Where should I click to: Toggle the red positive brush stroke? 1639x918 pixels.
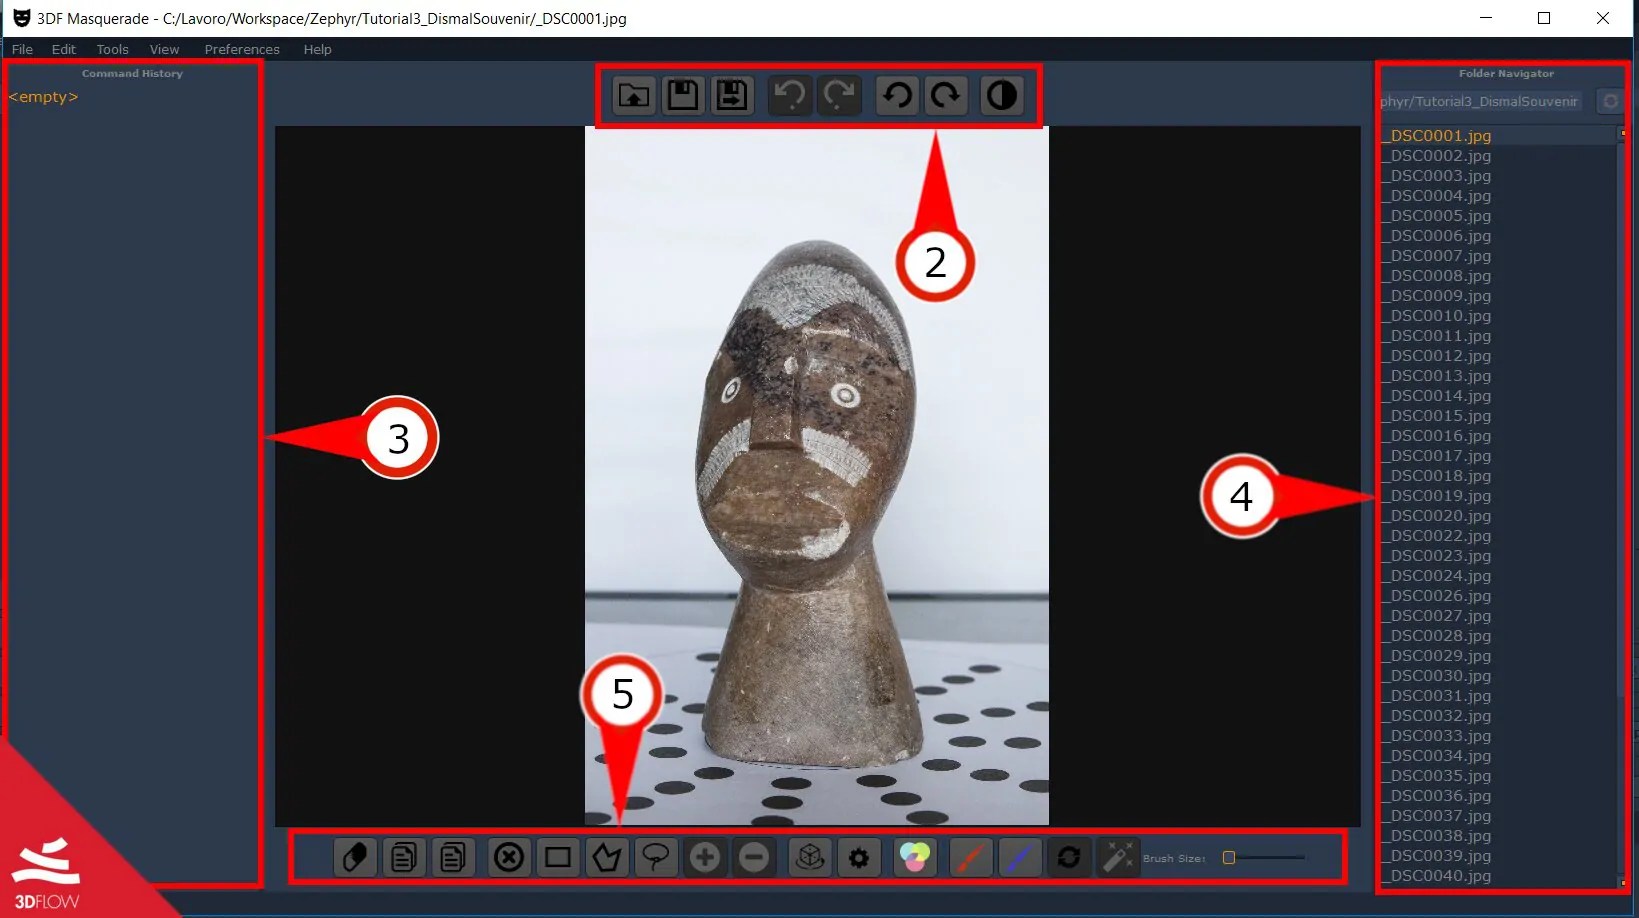coord(970,857)
